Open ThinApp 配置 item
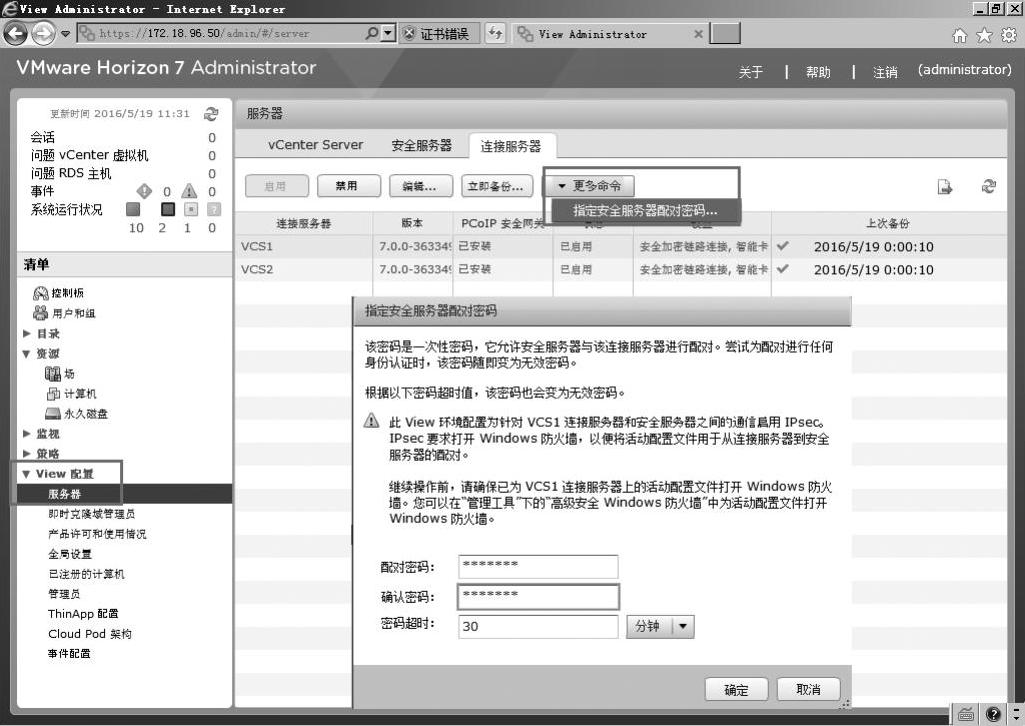The width and height of the screenshot is (1025, 726). pos(83,614)
